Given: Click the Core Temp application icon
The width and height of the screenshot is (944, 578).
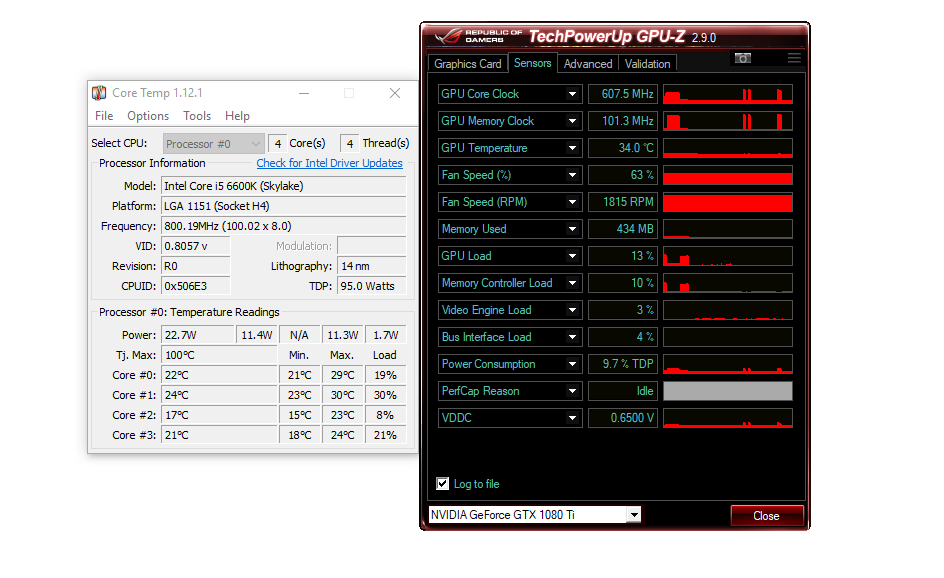Looking at the screenshot, I should click(99, 93).
